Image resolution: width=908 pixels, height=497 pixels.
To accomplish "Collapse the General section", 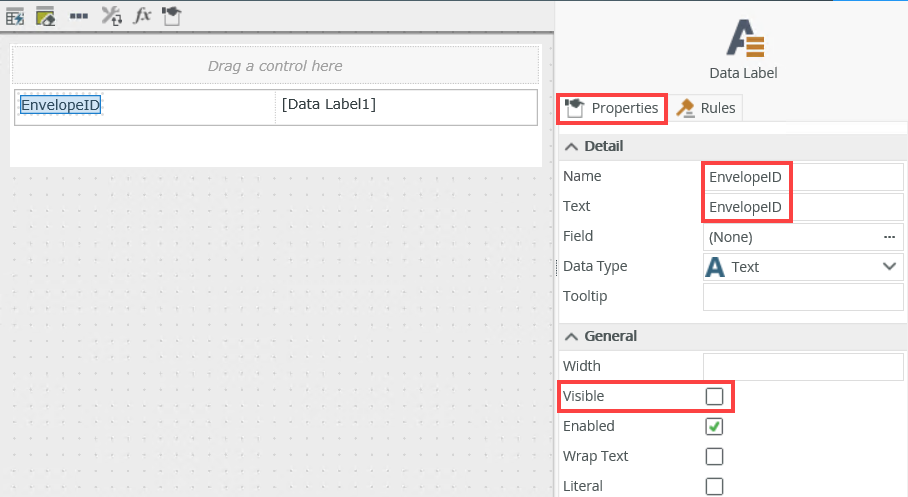I will pyautogui.click(x=572, y=336).
